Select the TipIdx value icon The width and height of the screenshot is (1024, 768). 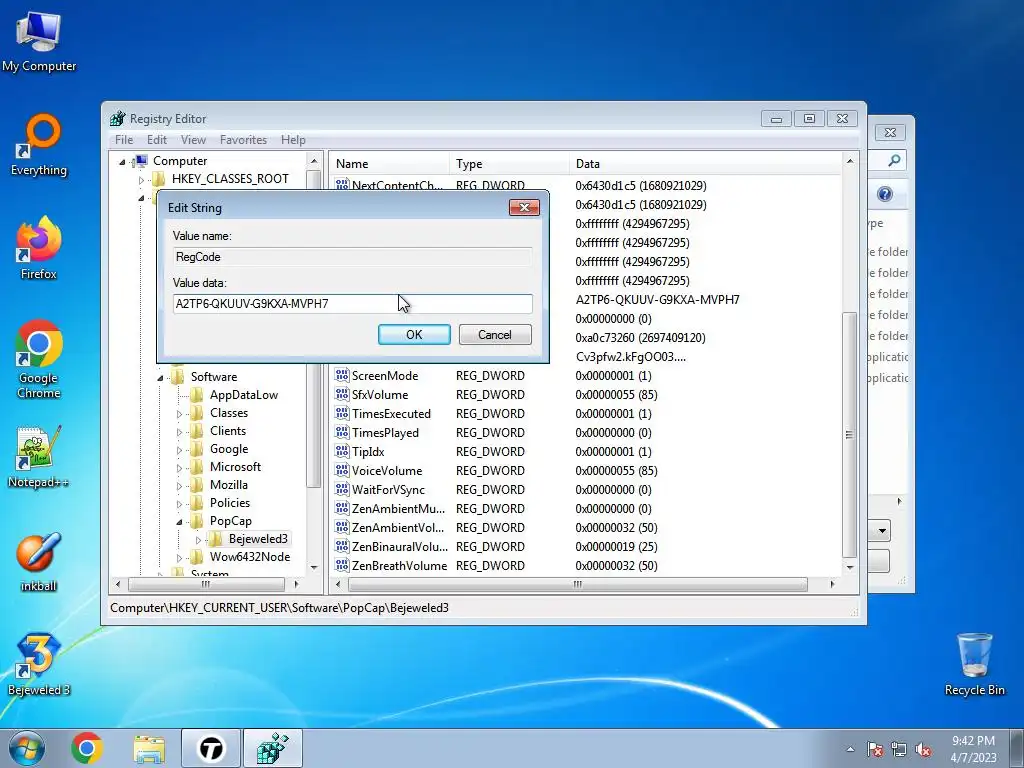coord(342,451)
